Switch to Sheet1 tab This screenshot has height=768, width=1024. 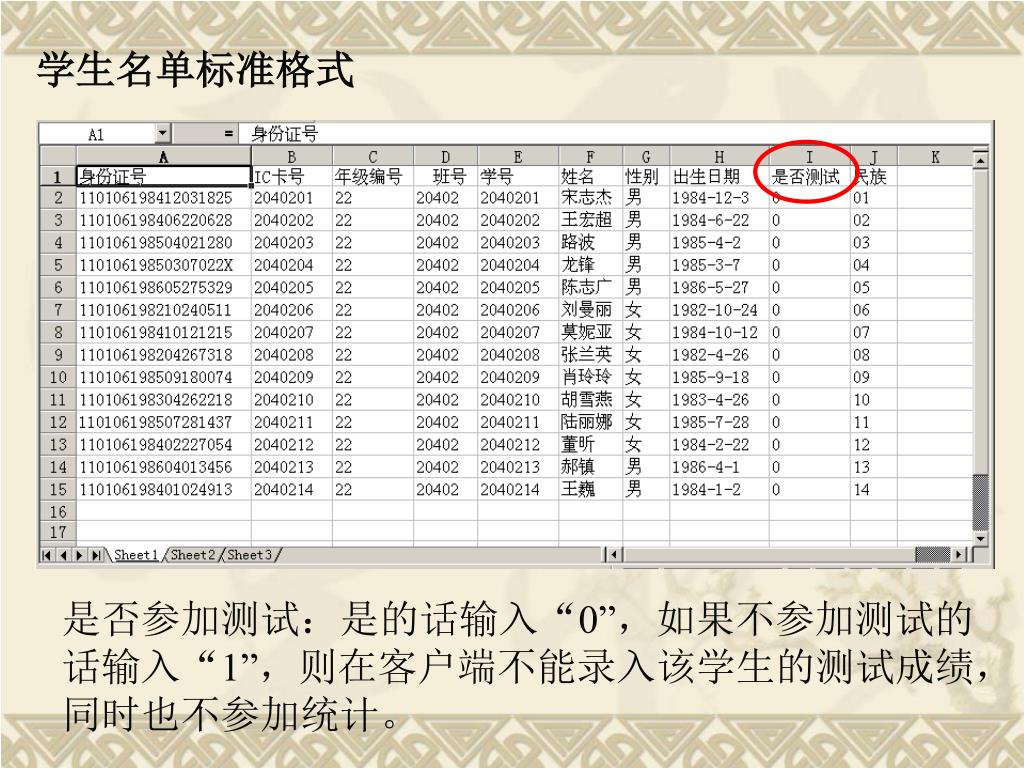coord(136,555)
